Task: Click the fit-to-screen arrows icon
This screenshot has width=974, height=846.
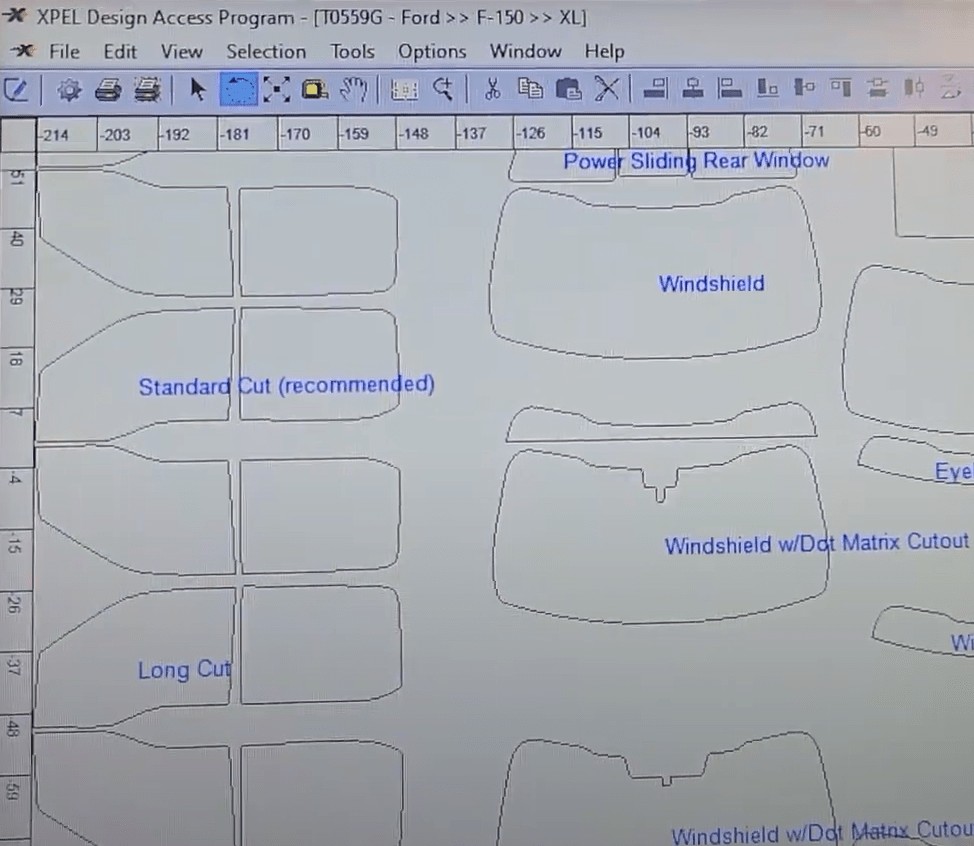Action: (276, 90)
